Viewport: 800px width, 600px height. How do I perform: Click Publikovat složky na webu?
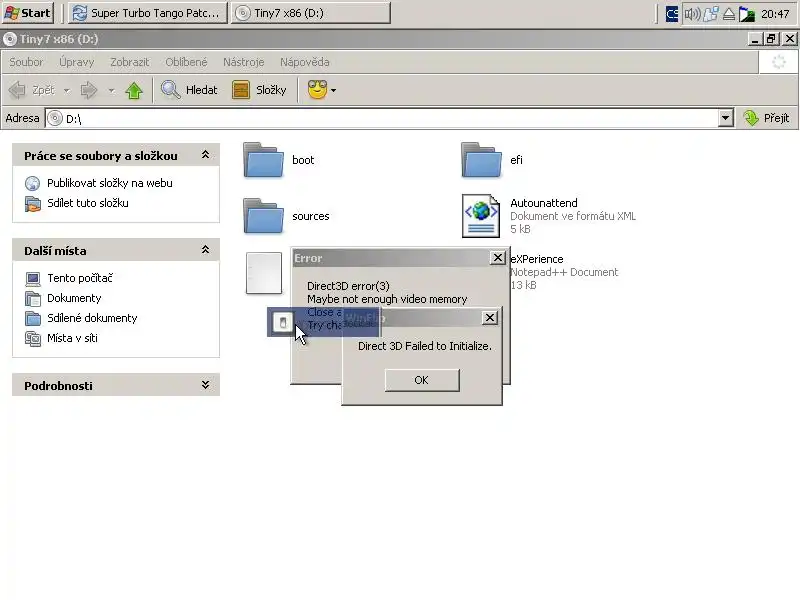[x=110, y=183]
